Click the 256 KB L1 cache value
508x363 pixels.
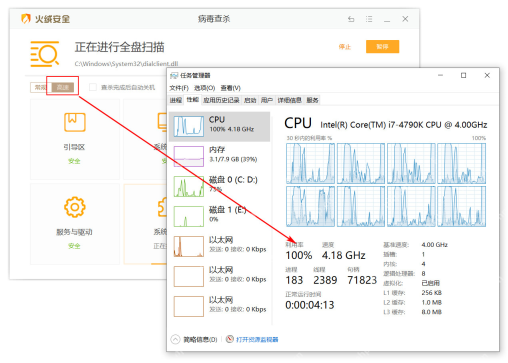(x=432, y=293)
